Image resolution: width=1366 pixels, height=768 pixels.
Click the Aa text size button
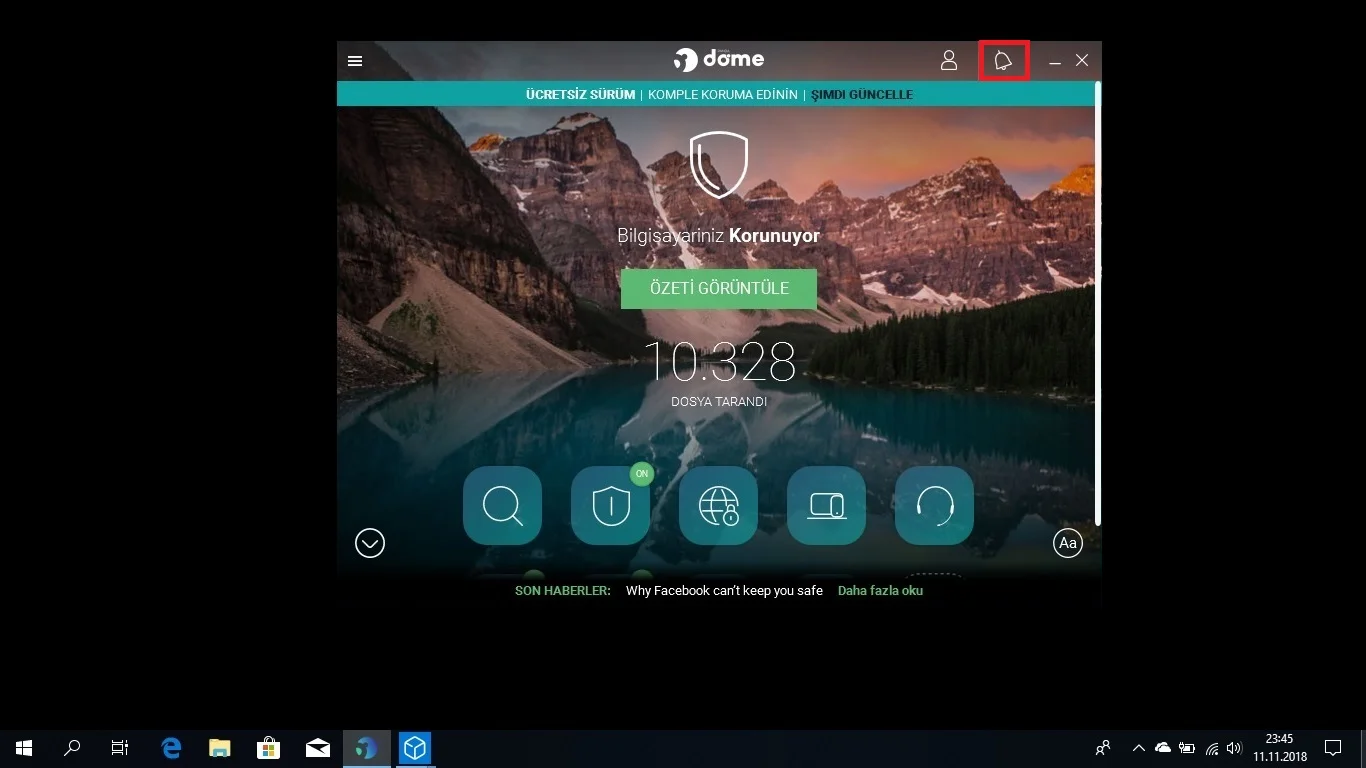1068,543
